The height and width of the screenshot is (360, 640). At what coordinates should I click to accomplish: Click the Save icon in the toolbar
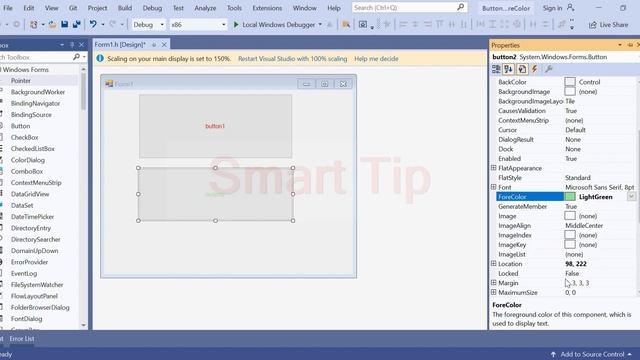(x=64, y=24)
